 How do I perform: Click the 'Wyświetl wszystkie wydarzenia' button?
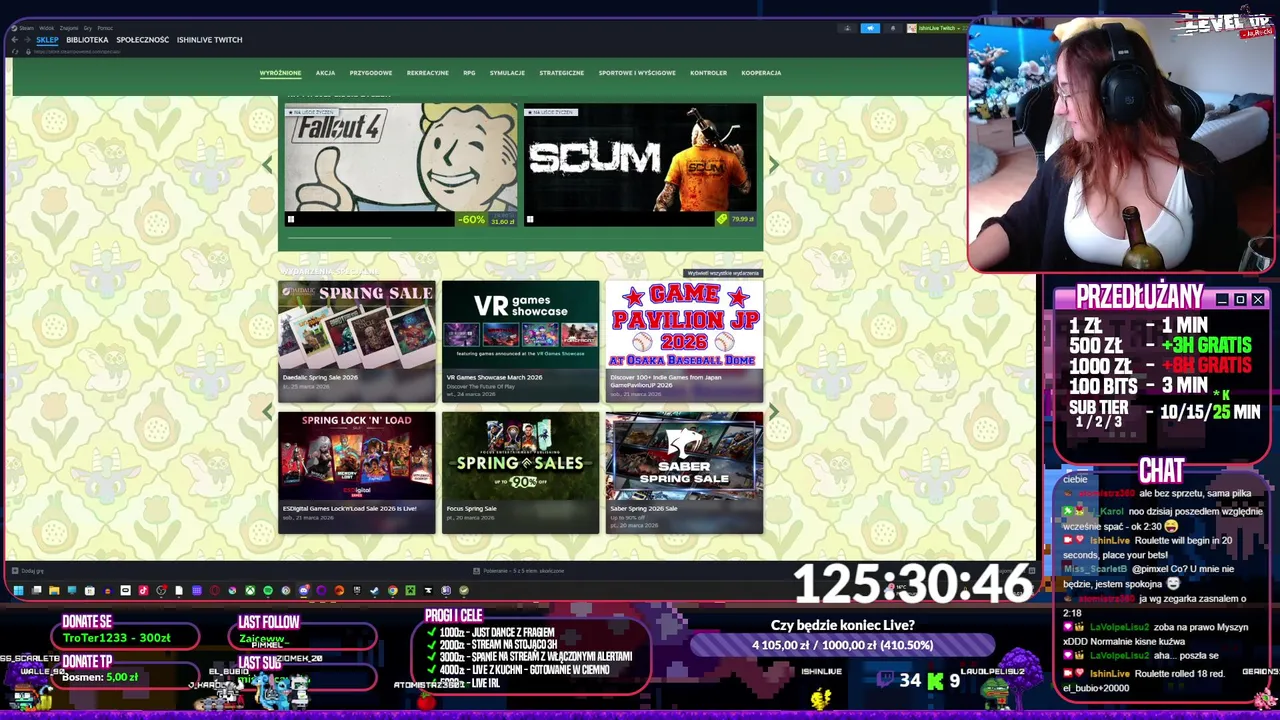click(723, 273)
